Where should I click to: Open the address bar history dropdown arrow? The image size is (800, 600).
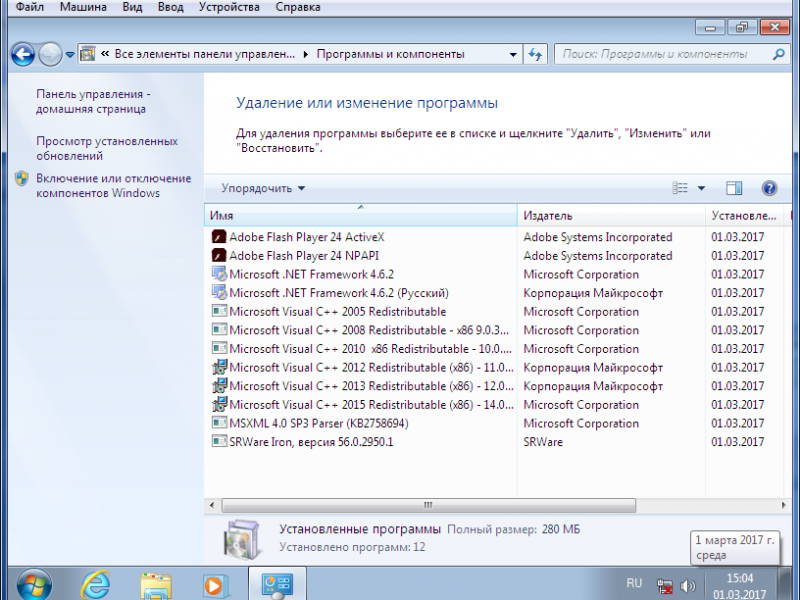[x=513, y=54]
